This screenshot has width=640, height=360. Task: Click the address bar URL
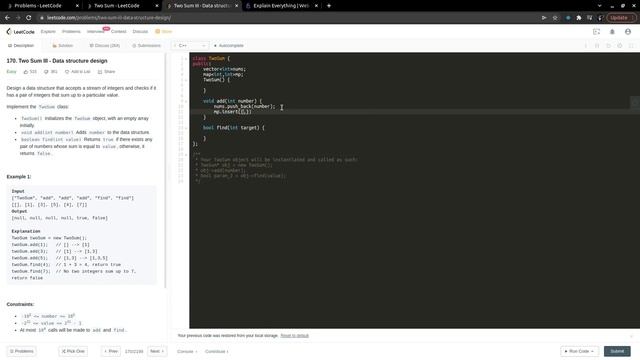[109, 18]
